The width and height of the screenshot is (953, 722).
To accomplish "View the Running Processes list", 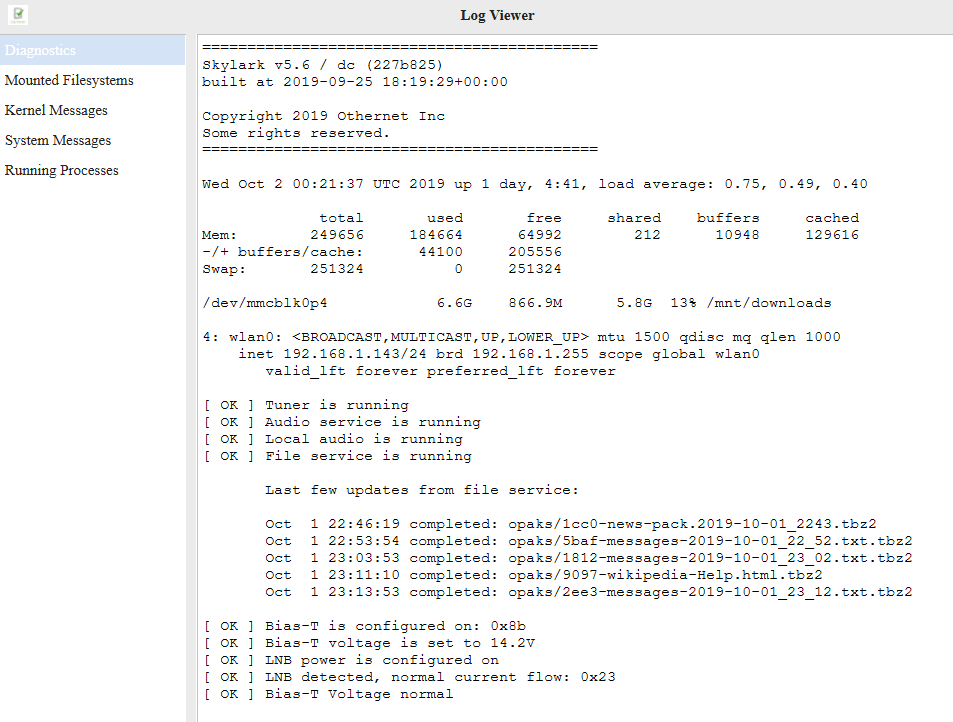I will 62,170.
